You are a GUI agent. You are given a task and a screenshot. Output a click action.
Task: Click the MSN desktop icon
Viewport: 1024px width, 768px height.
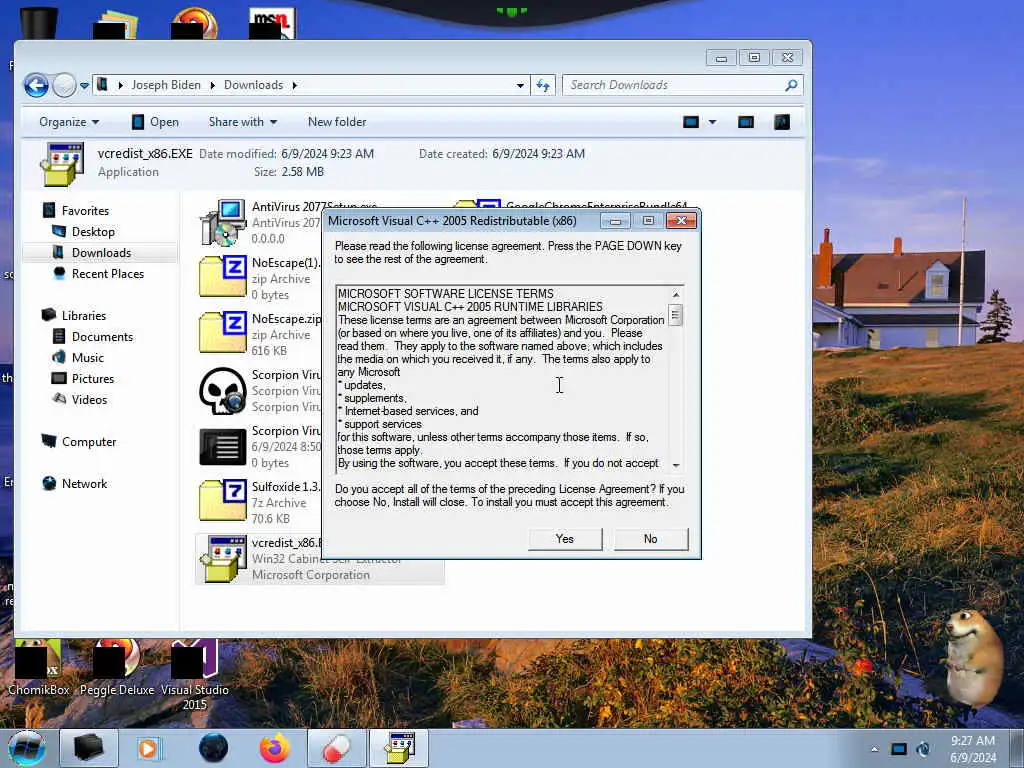coord(272,23)
